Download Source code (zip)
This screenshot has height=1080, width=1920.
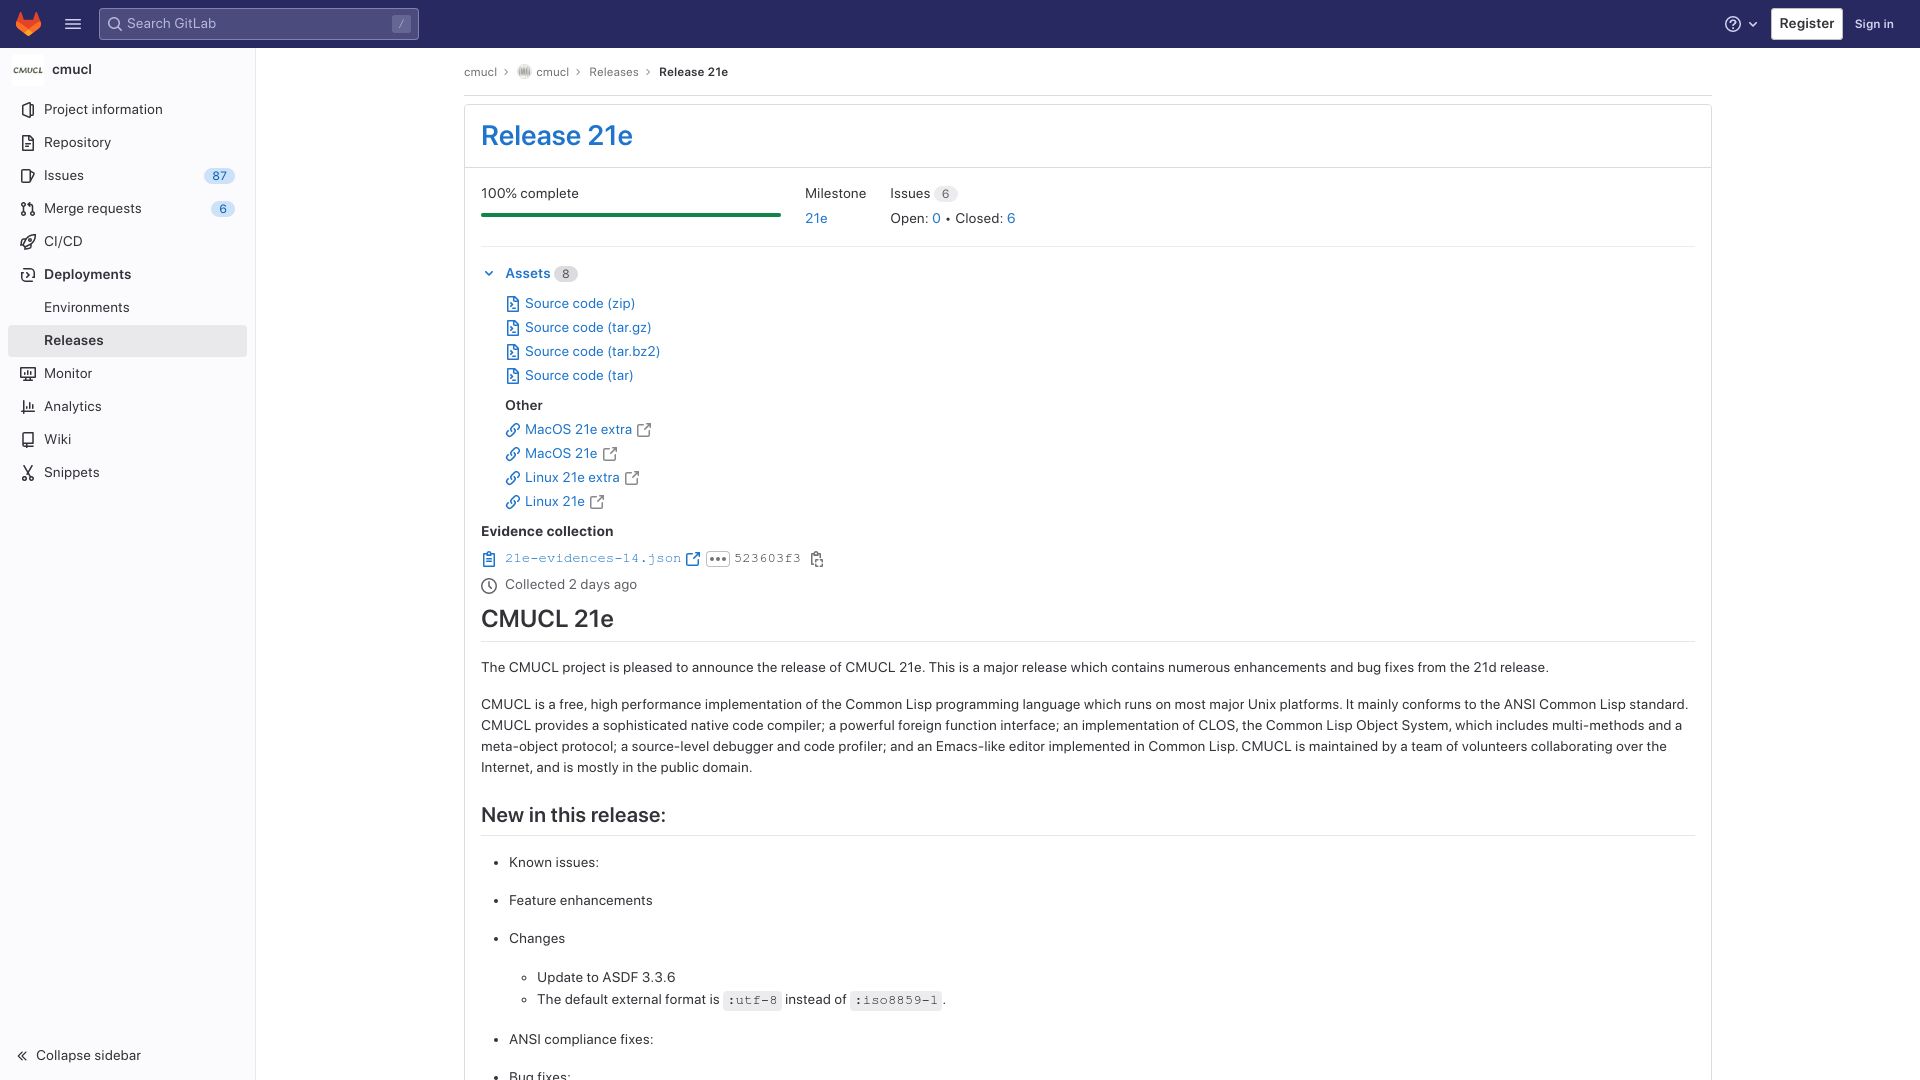580,304
